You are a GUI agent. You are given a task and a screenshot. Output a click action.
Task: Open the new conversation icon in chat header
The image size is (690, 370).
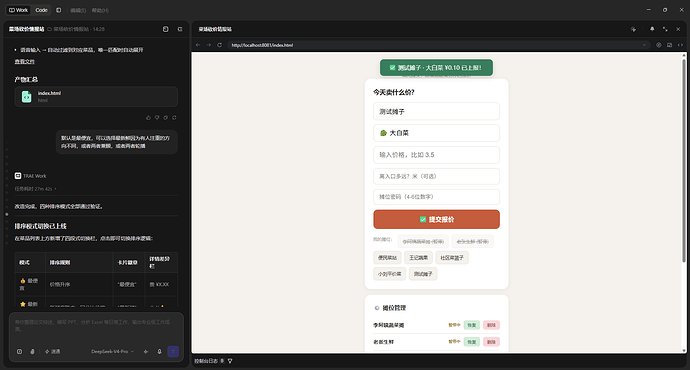click(165, 29)
